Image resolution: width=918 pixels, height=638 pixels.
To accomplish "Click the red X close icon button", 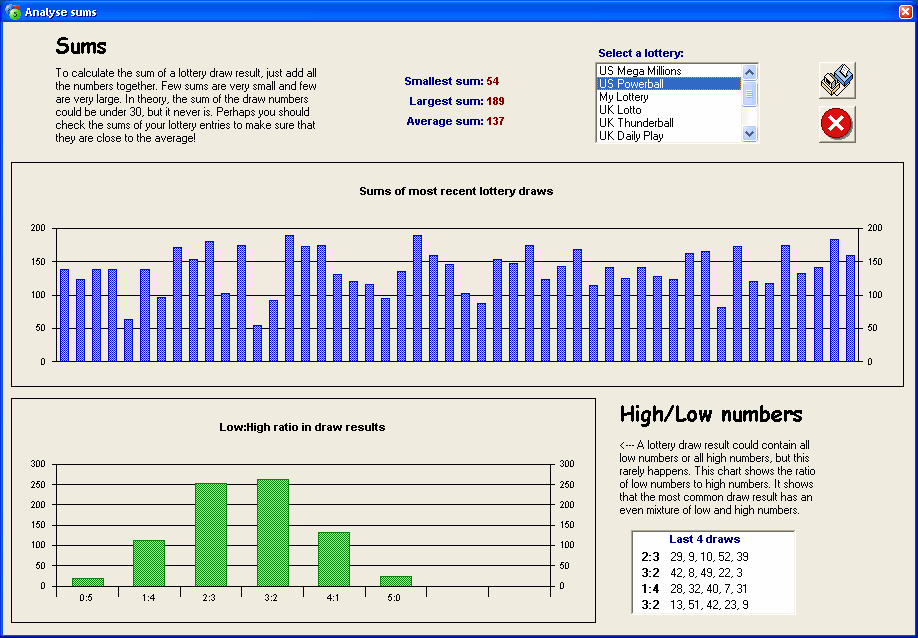I will point(837,124).
